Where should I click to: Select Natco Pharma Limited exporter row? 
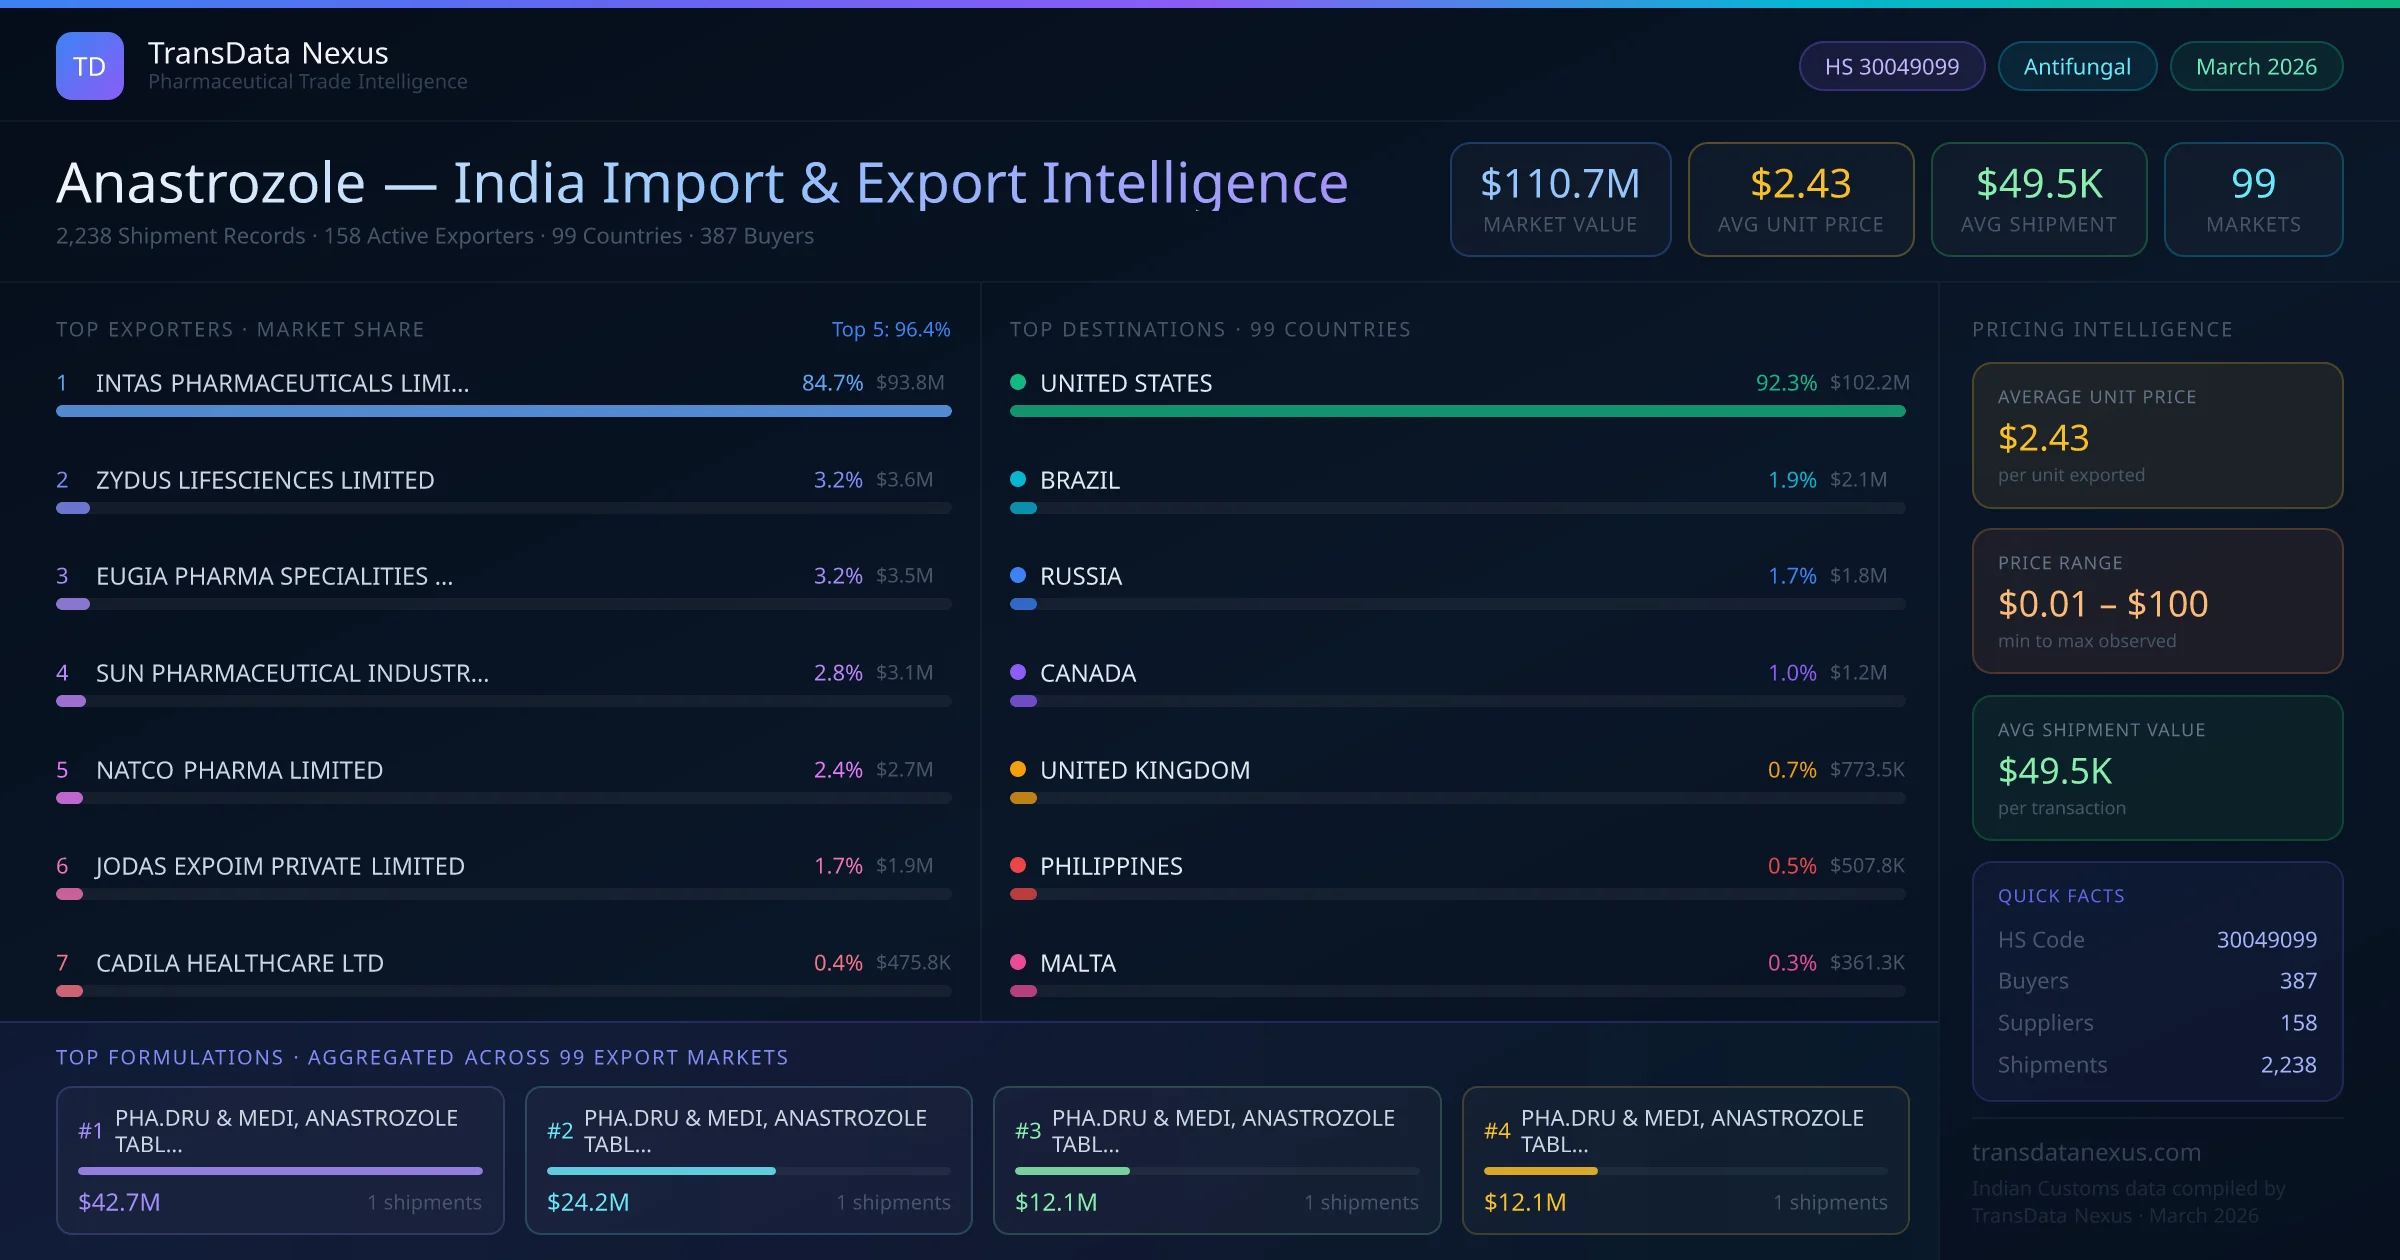coord(239,770)
